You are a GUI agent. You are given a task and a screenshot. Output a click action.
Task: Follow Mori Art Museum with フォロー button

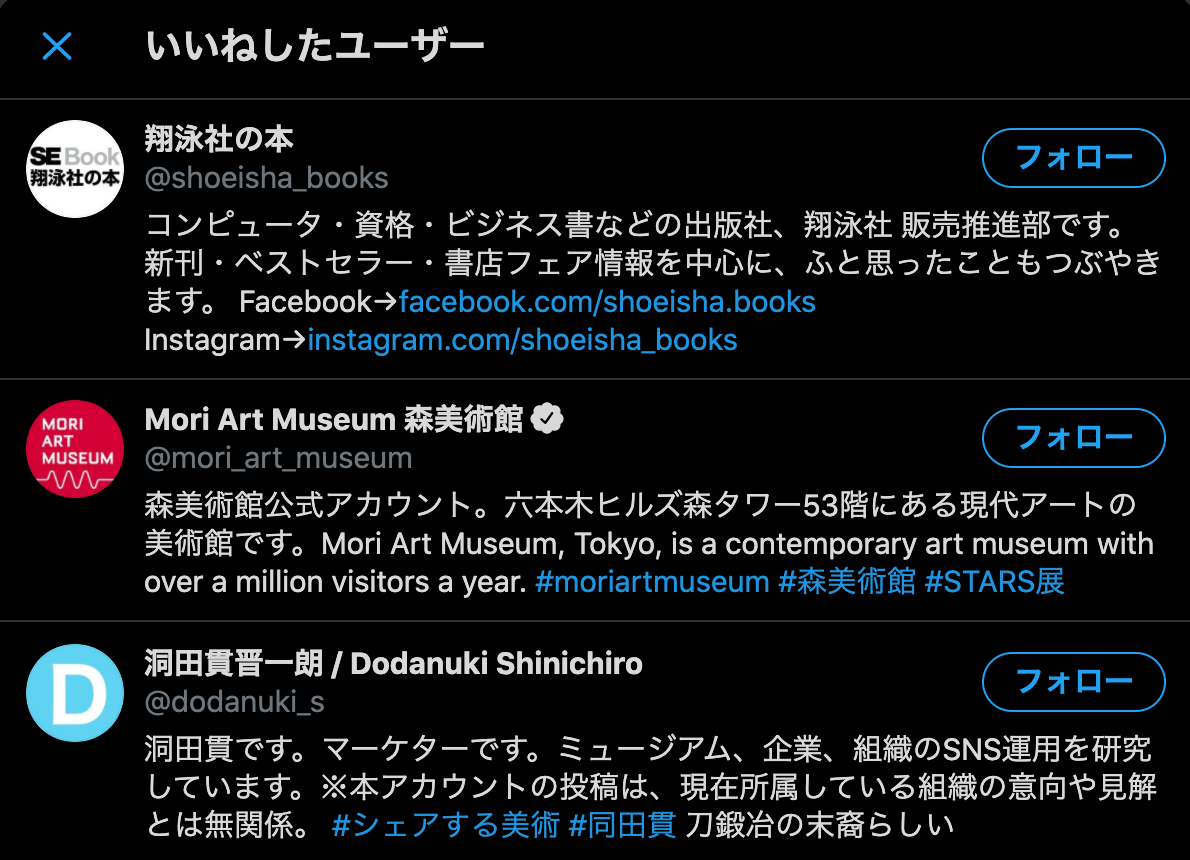[1073, 438]
